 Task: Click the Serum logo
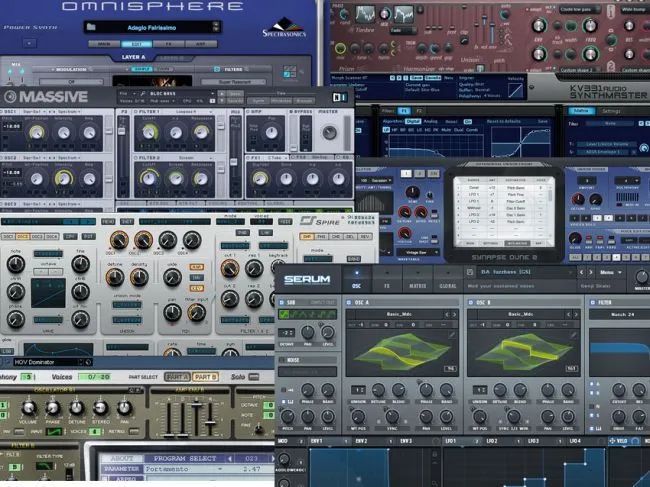point(307,278)
